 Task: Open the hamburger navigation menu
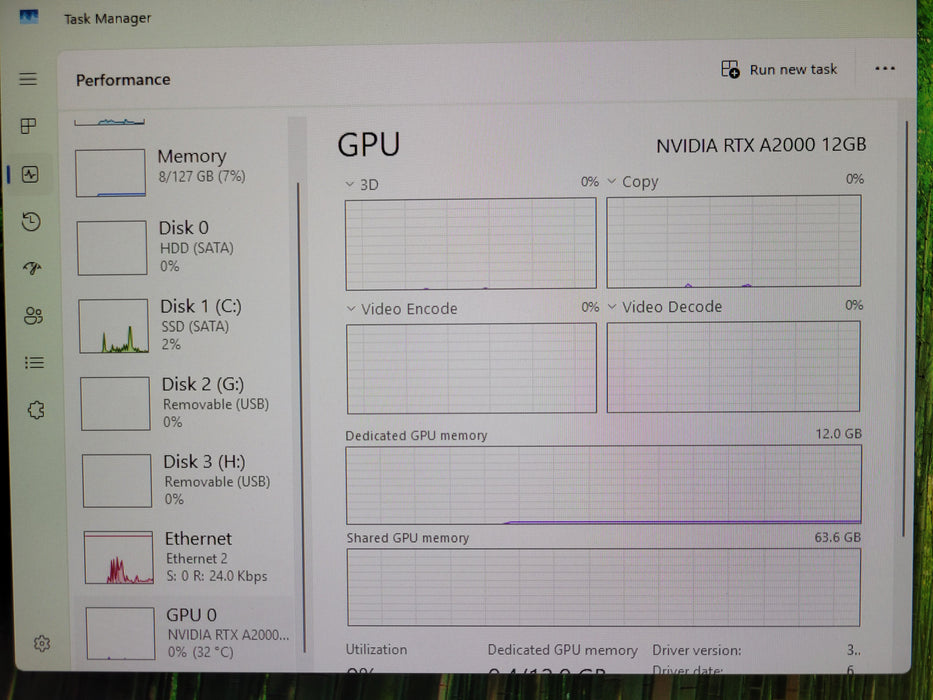point(28,79)
